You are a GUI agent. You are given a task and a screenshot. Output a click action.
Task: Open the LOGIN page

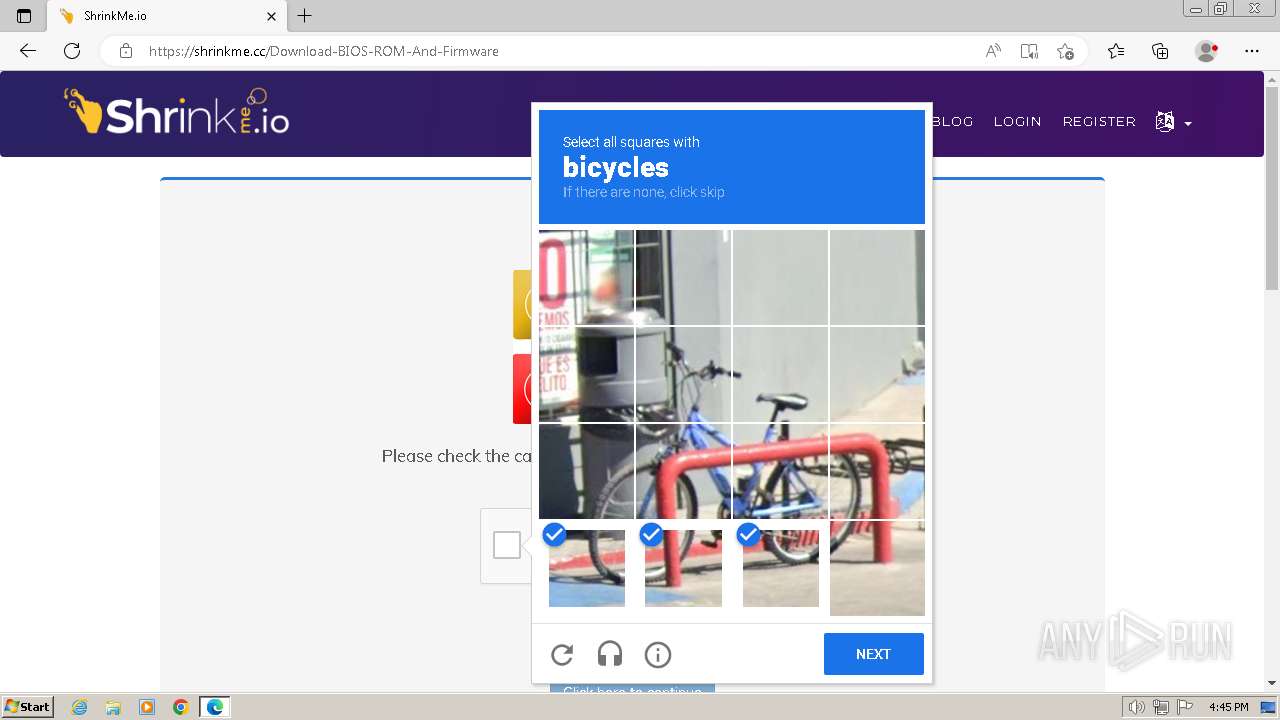pyautogui.click(x=1017, y=121)
